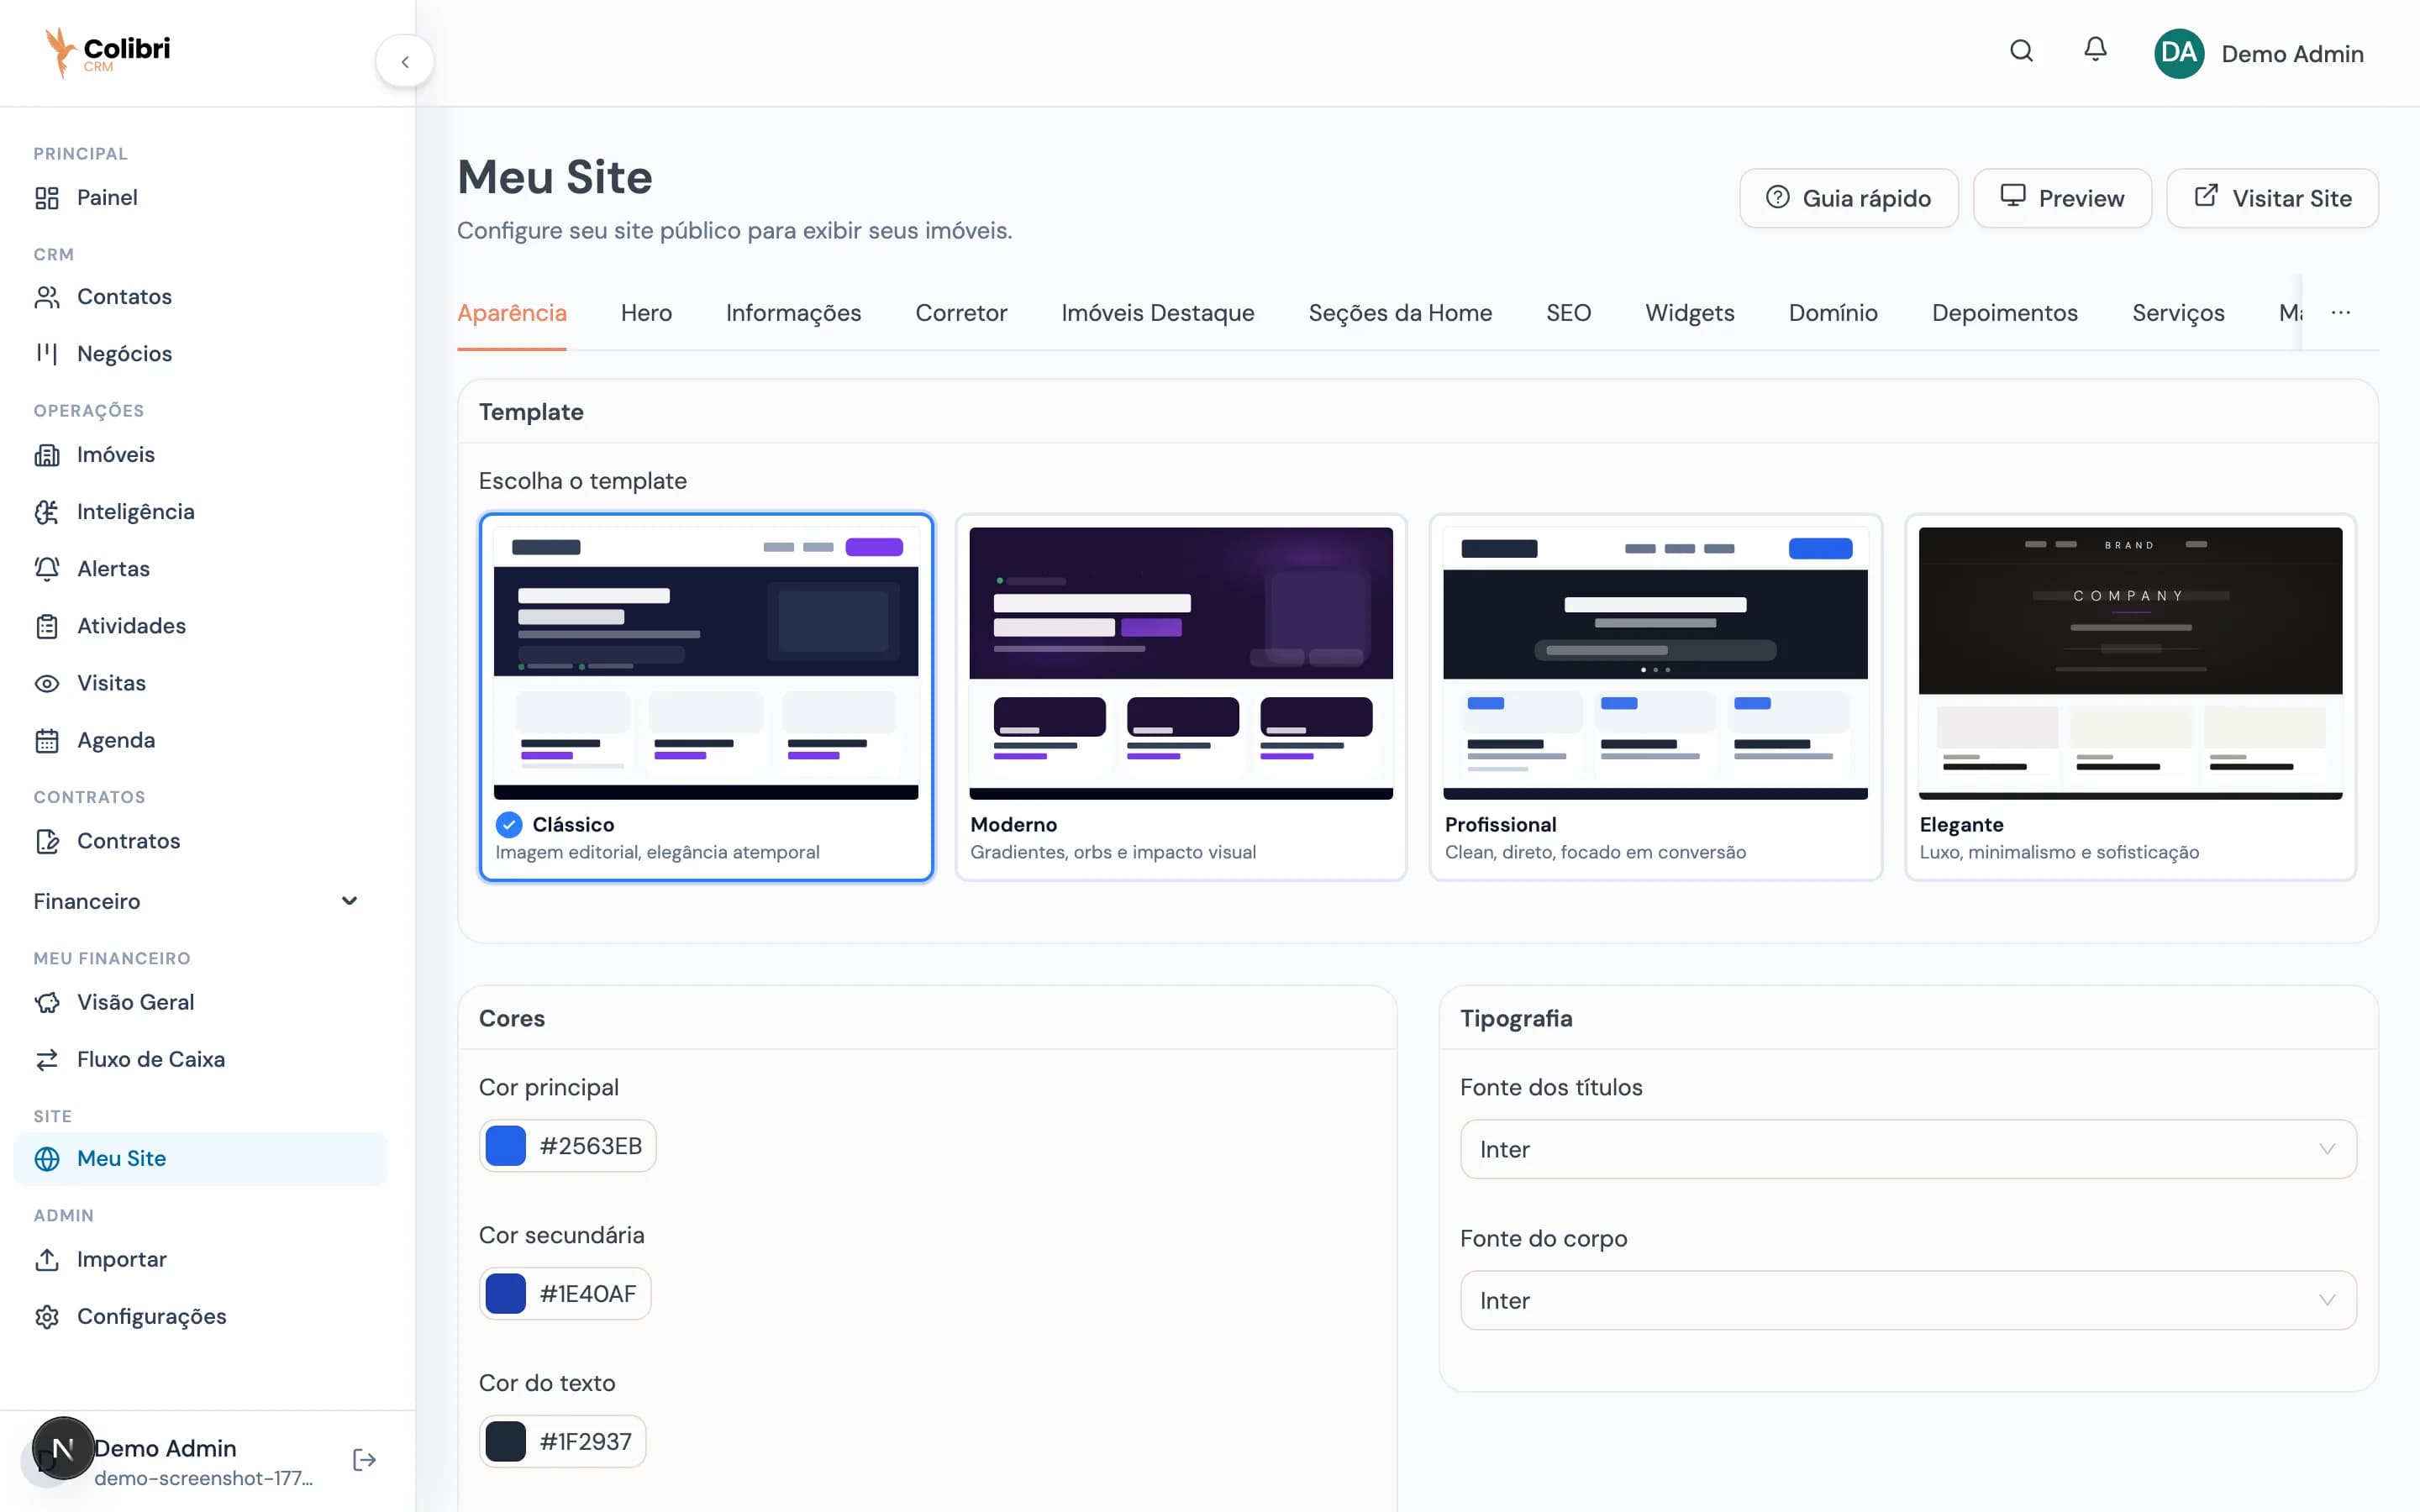Select the Contatos sidebar icon
Screen dimensions: 2420x1512
point(48,296)
